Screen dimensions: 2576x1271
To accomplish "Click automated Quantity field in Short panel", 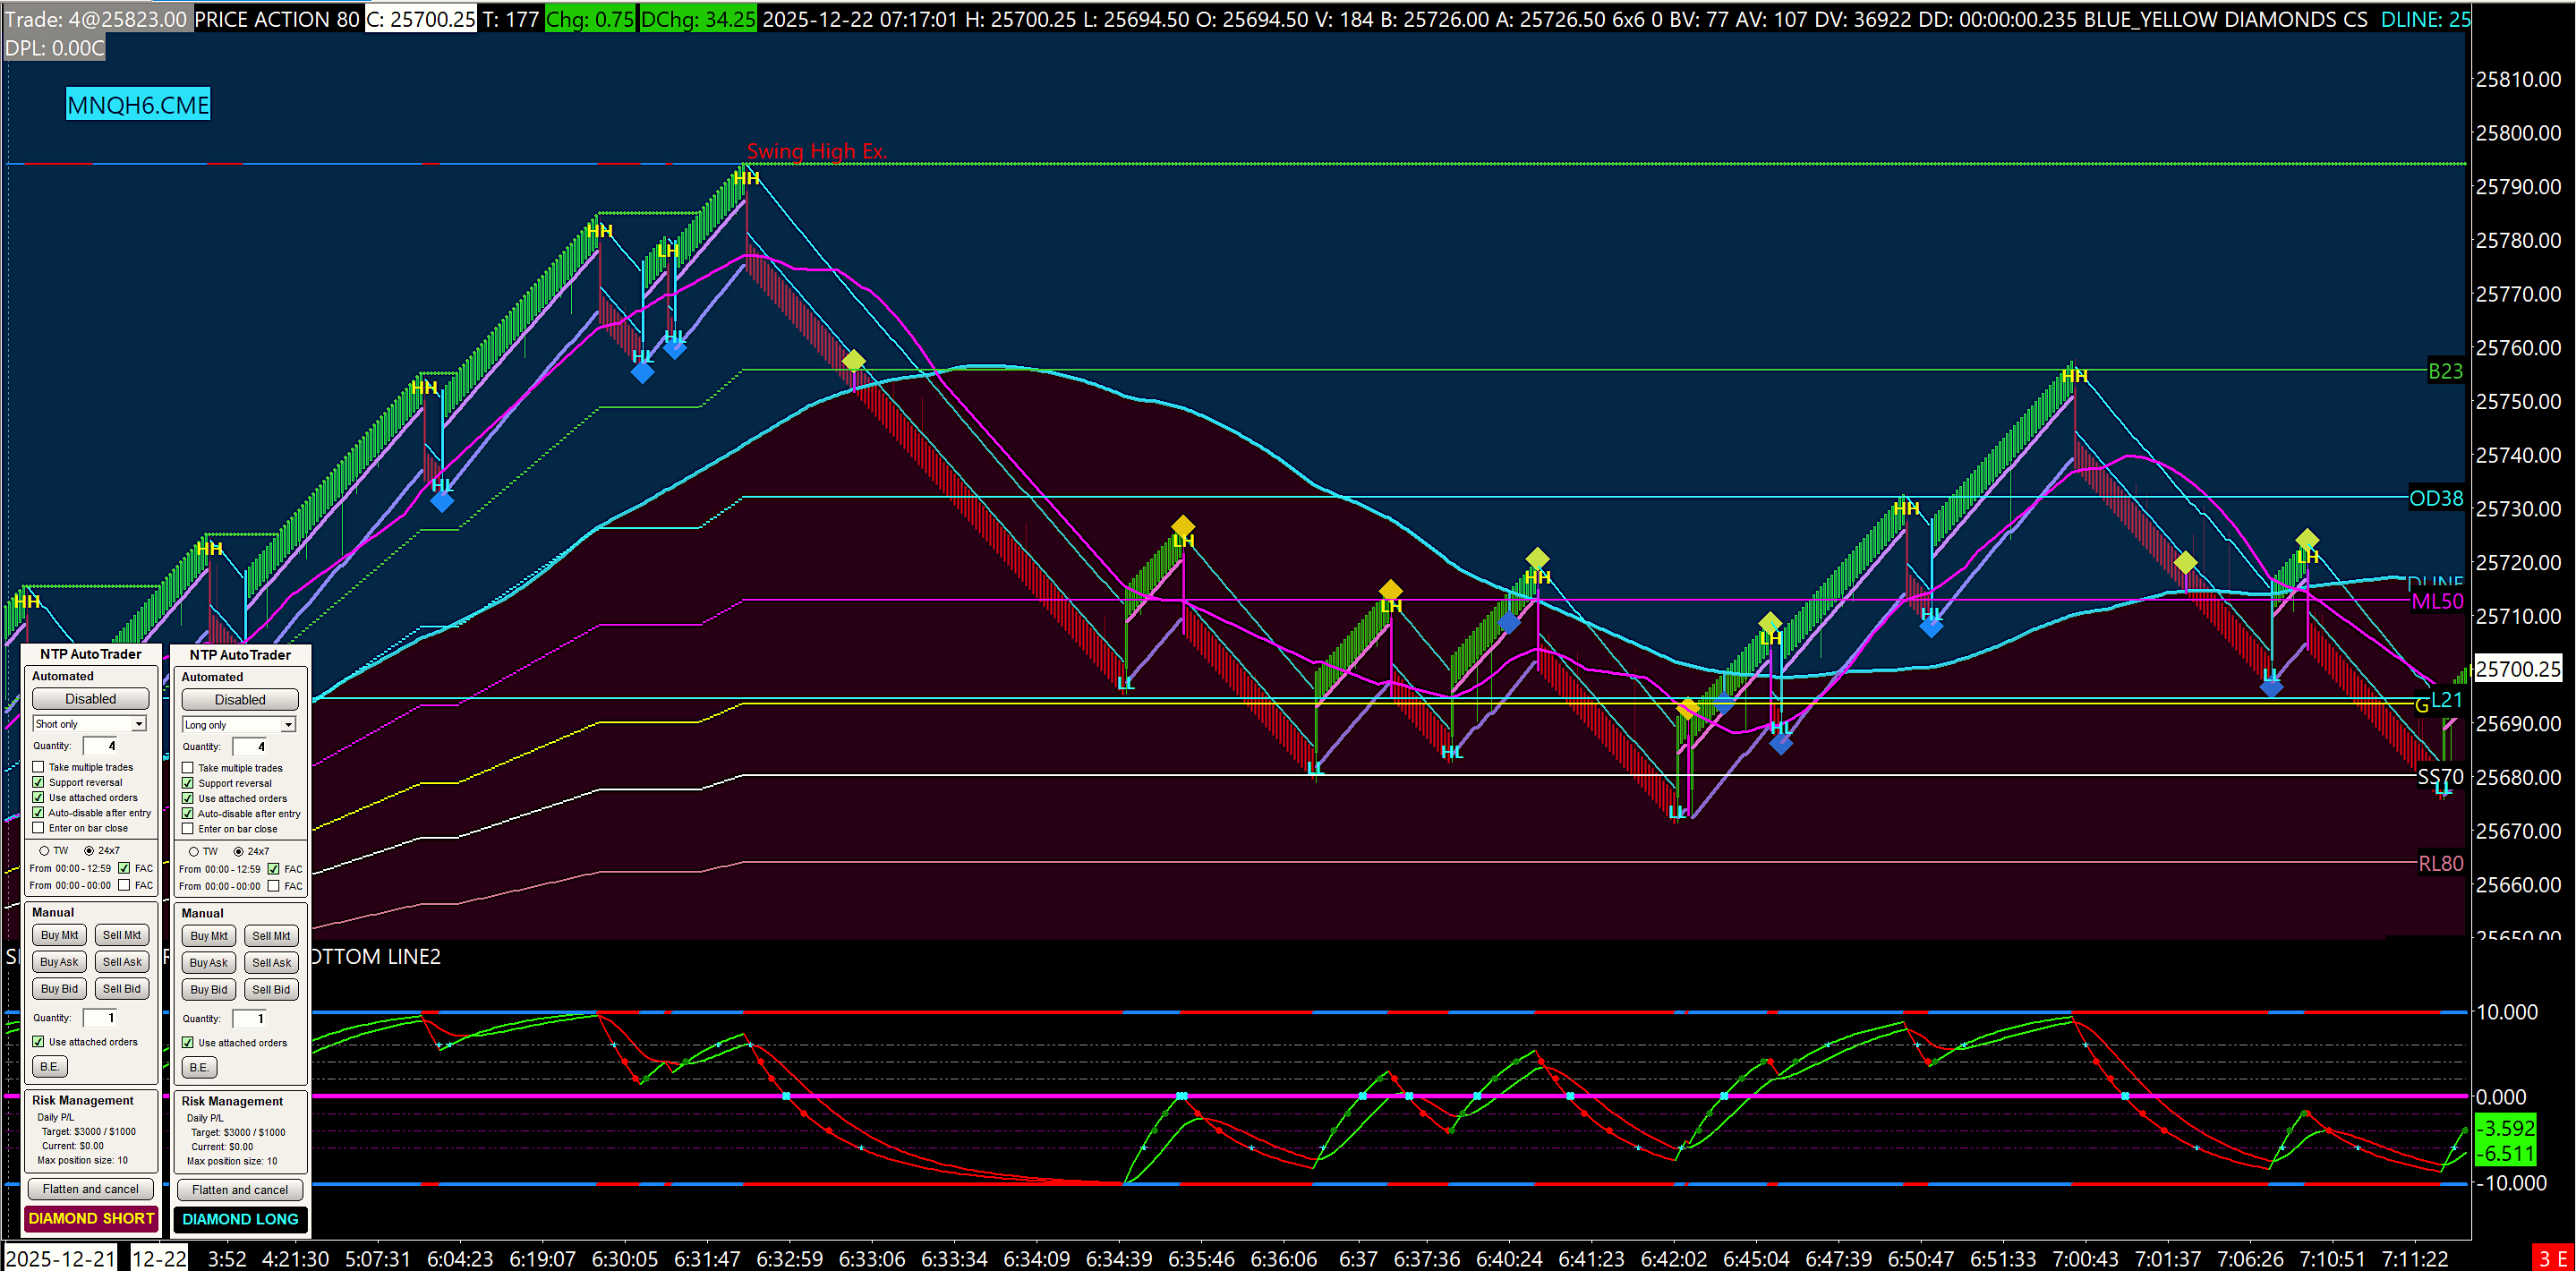I will point(100,746).
